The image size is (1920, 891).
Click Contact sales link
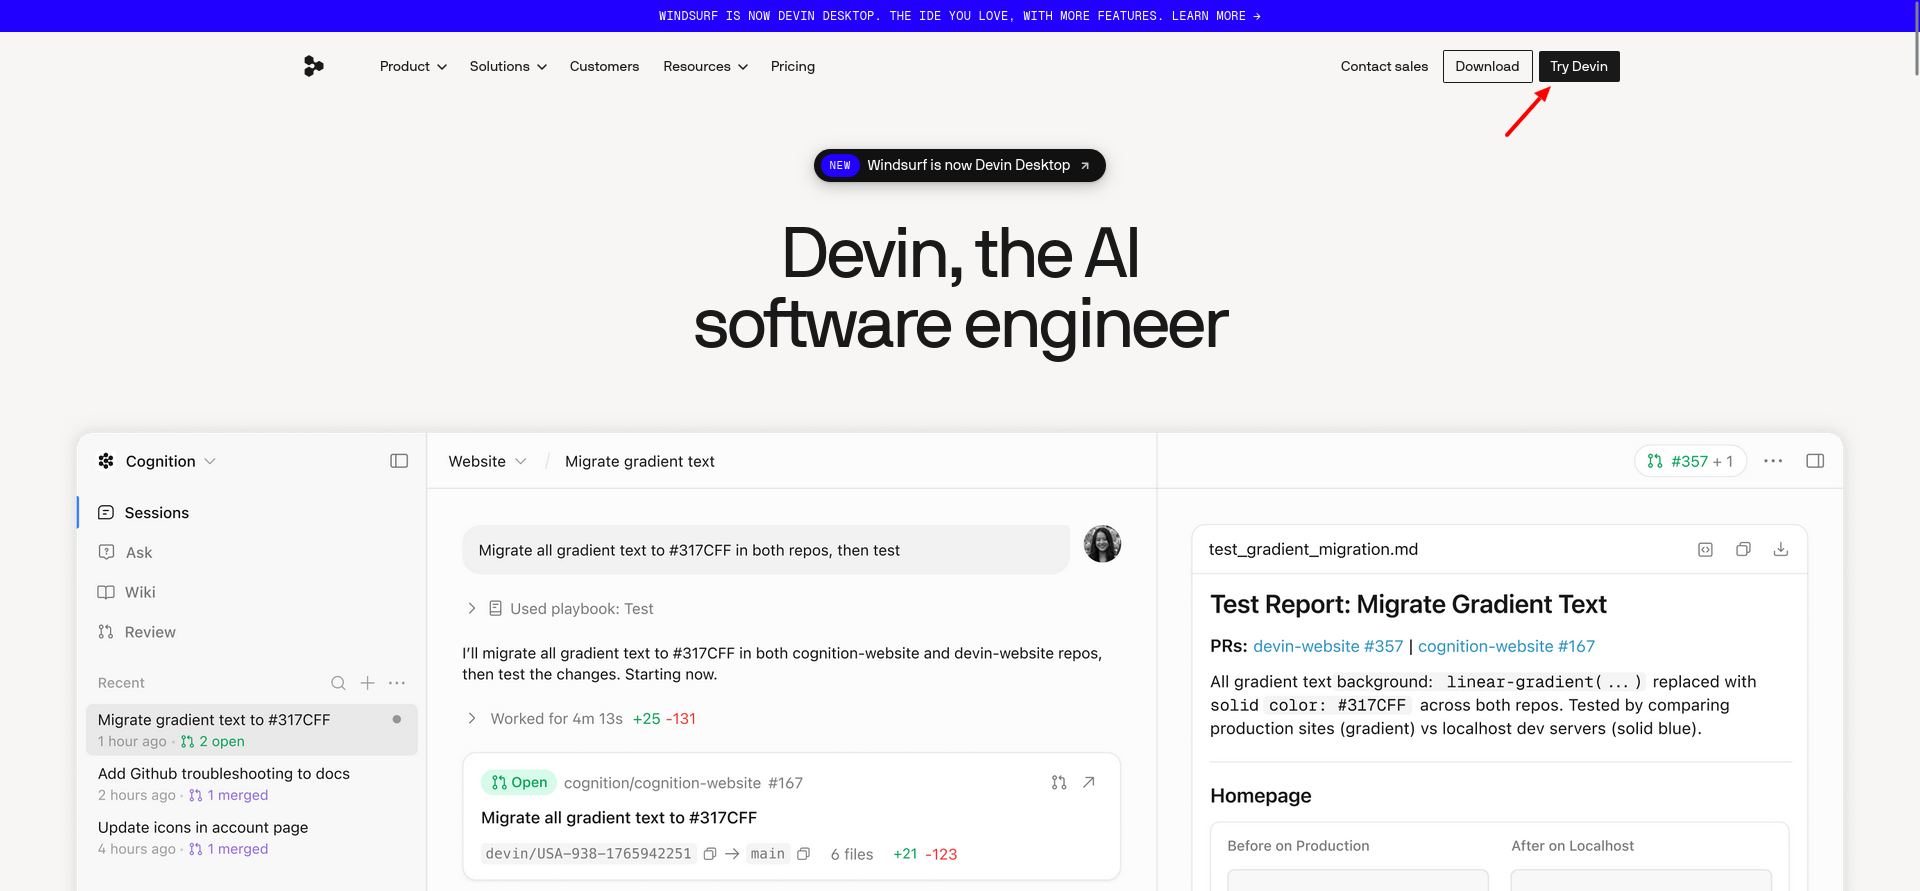[1384, 66]
